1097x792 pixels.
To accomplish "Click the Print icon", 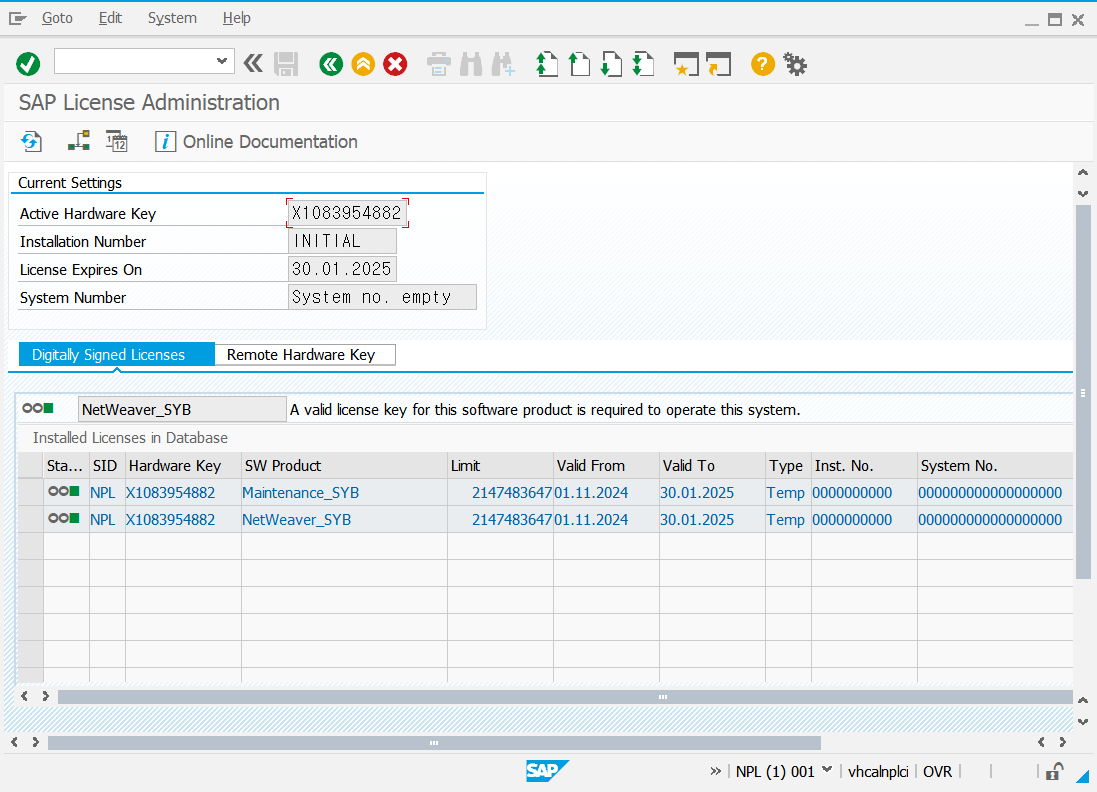I will [x=439, y=64].
